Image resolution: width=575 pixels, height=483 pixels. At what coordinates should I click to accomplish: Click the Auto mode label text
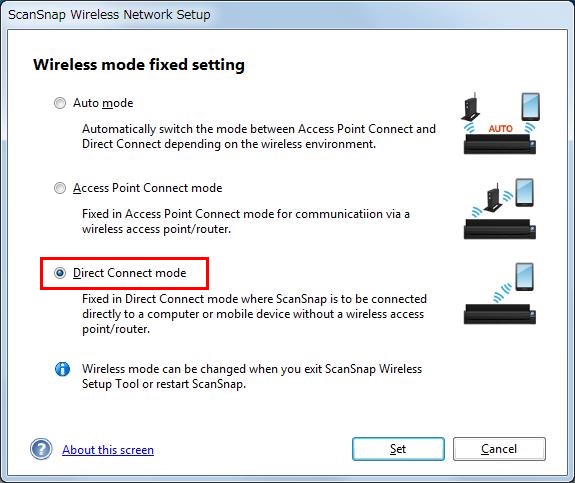pos(103,103)
